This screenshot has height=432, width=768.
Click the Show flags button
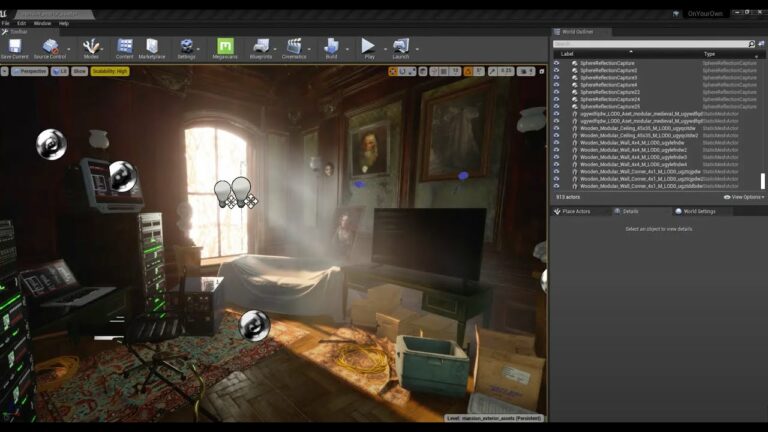tap(79, 72)
